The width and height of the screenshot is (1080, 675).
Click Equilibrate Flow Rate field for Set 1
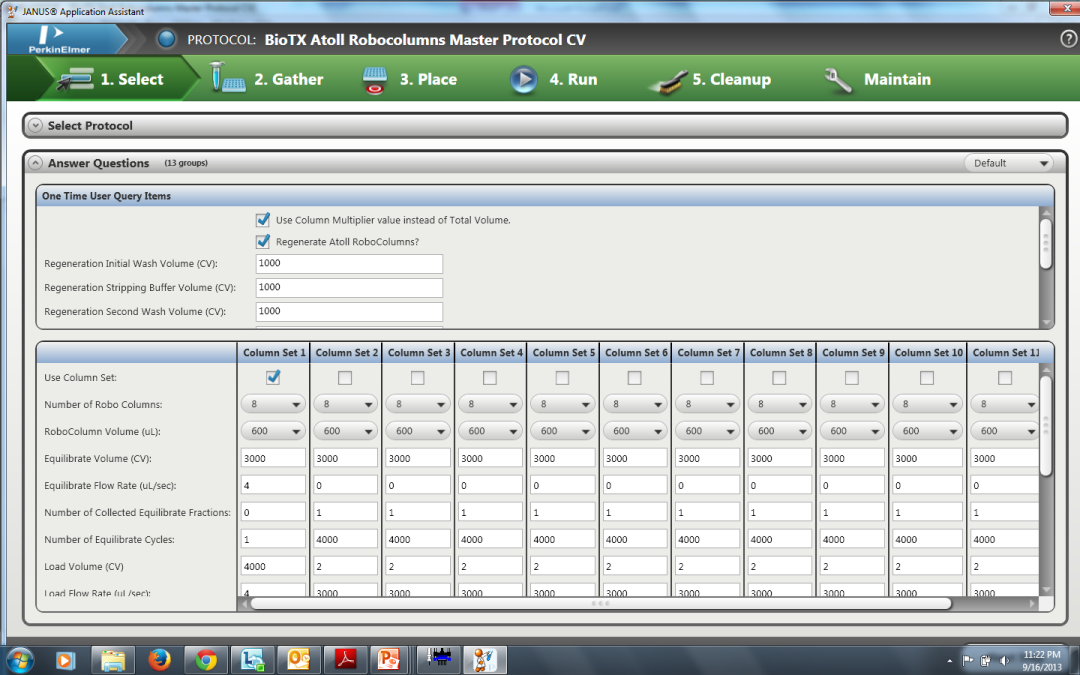tap(273, 485)
